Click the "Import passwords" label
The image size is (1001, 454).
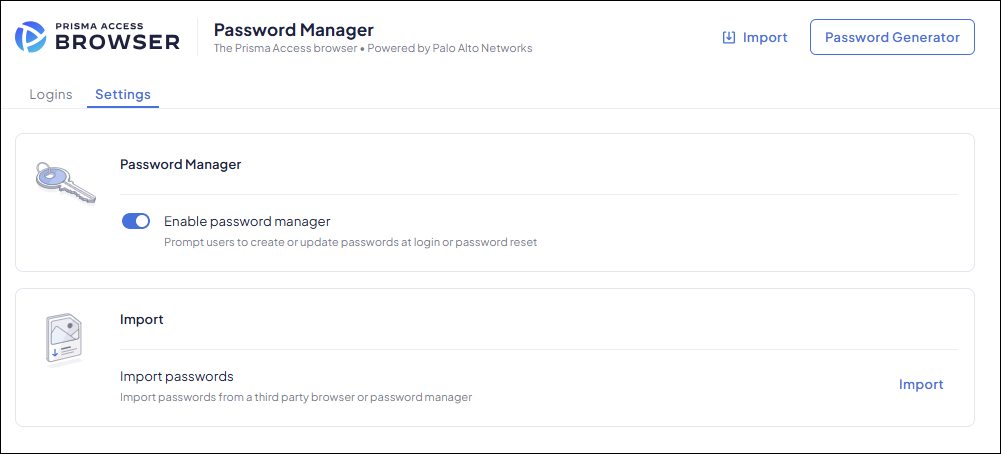click(x=177, y=377)
